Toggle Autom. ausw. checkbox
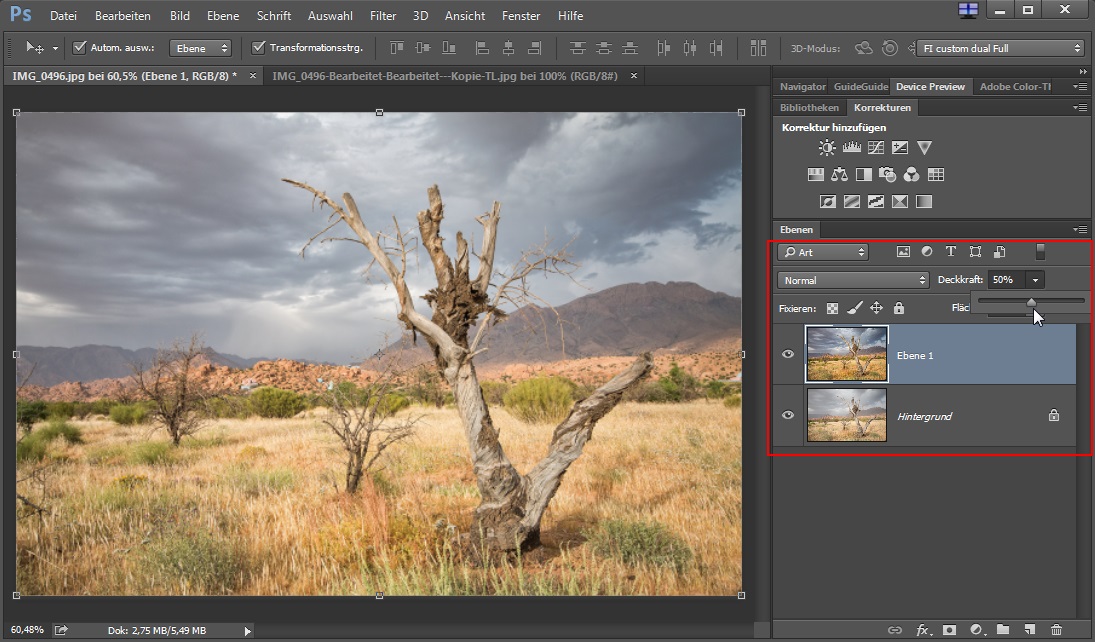1095x642 pixels. pos(80,48)
